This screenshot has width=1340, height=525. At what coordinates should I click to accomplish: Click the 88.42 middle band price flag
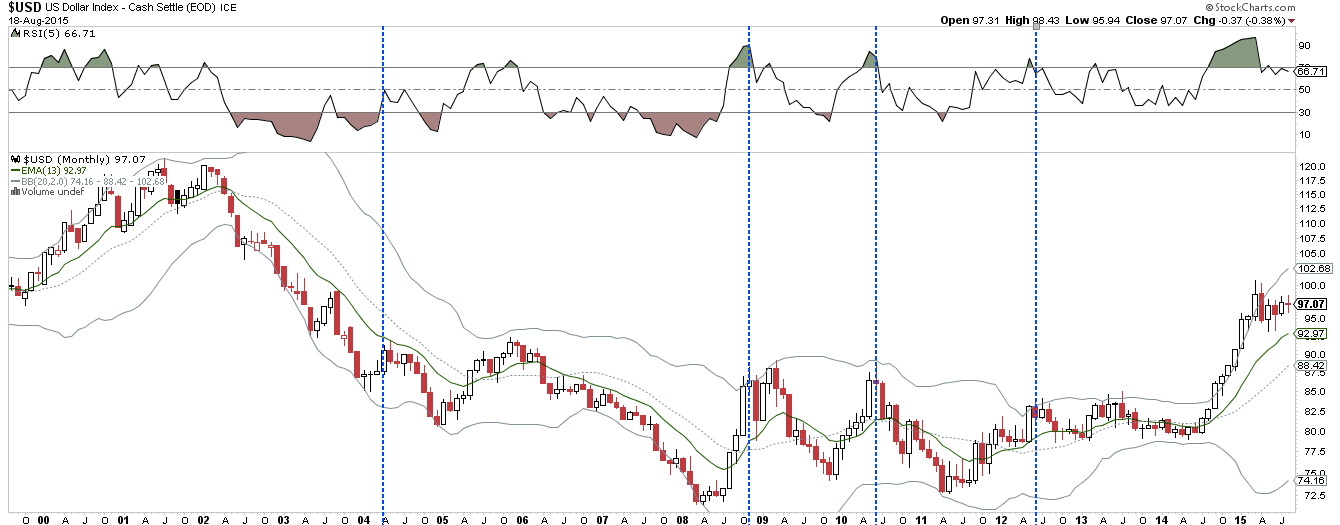point(1310,365)
